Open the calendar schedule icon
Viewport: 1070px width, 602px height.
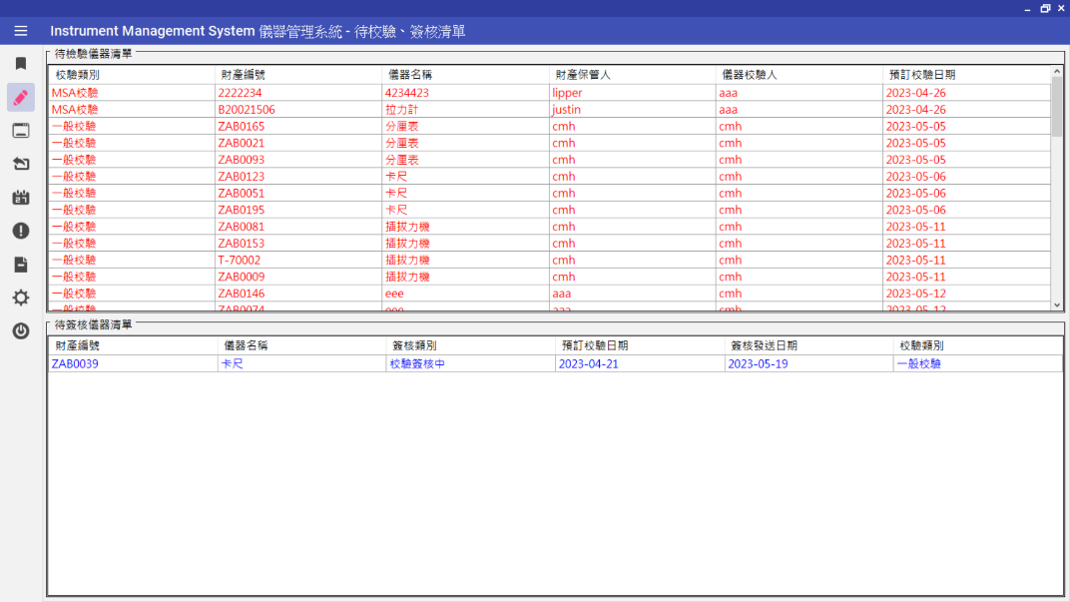click(20, 197)
